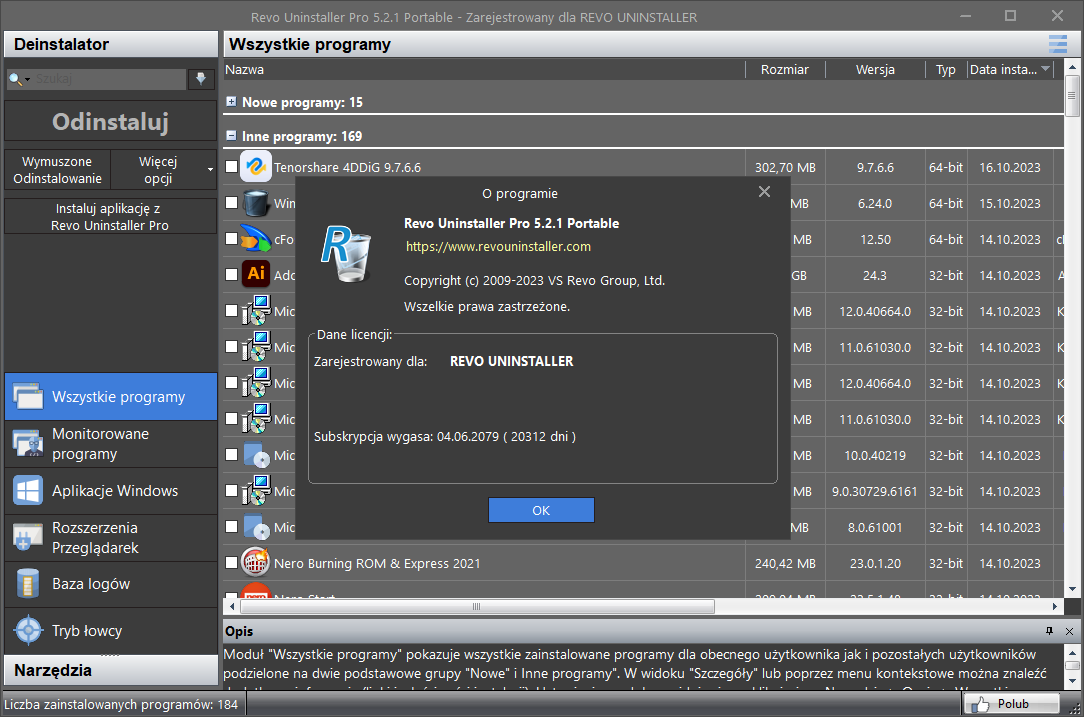Click the Opis panel scroll down arrow
The width and height of the screenshot is (1084, 717).
tap(1072, 681)
